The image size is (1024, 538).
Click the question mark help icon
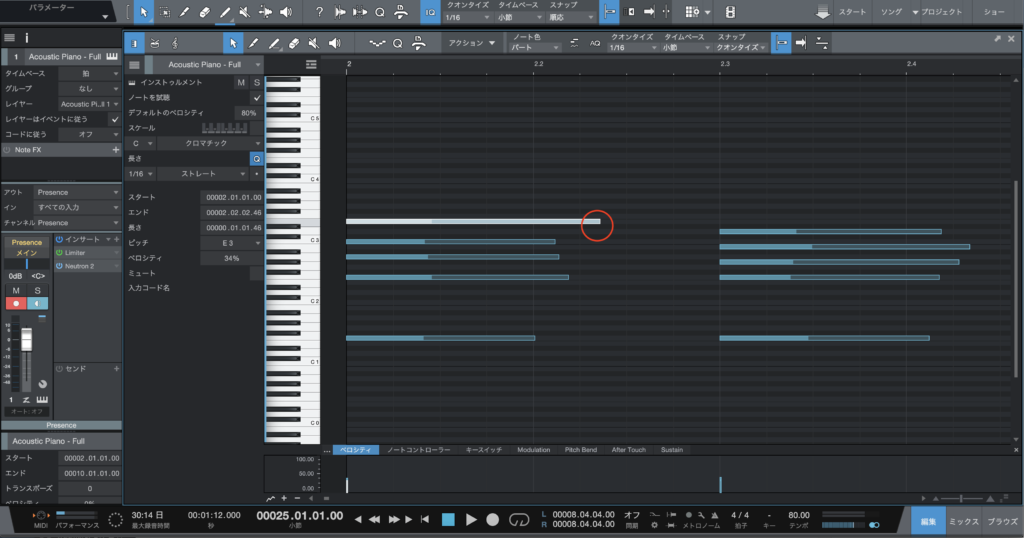click(x=319, y=13)
